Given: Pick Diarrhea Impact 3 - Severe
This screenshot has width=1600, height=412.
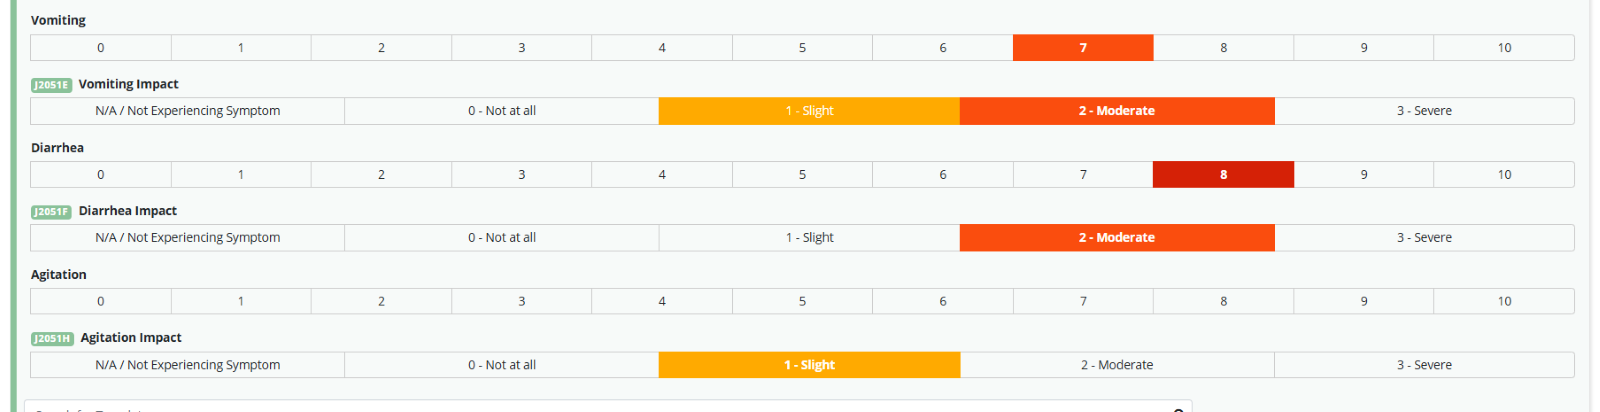Looking at the screenshot, I should coord(1424,238).
